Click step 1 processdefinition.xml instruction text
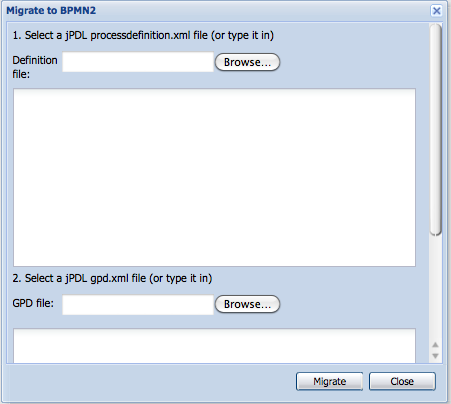The image size is (451, 404). click(143, 35)
